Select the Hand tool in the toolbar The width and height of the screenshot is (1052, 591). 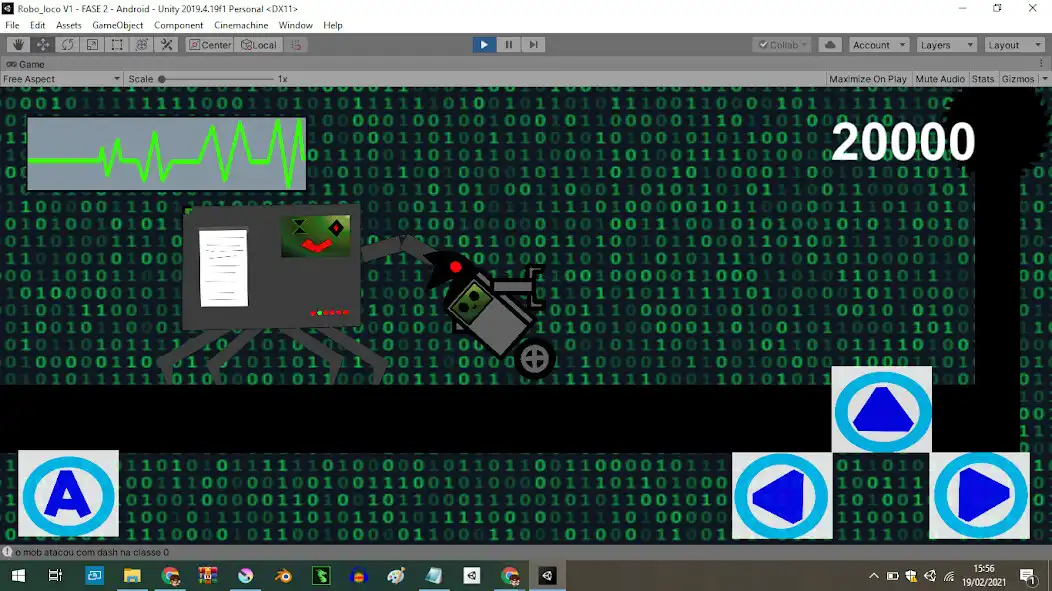pos(17,44)
